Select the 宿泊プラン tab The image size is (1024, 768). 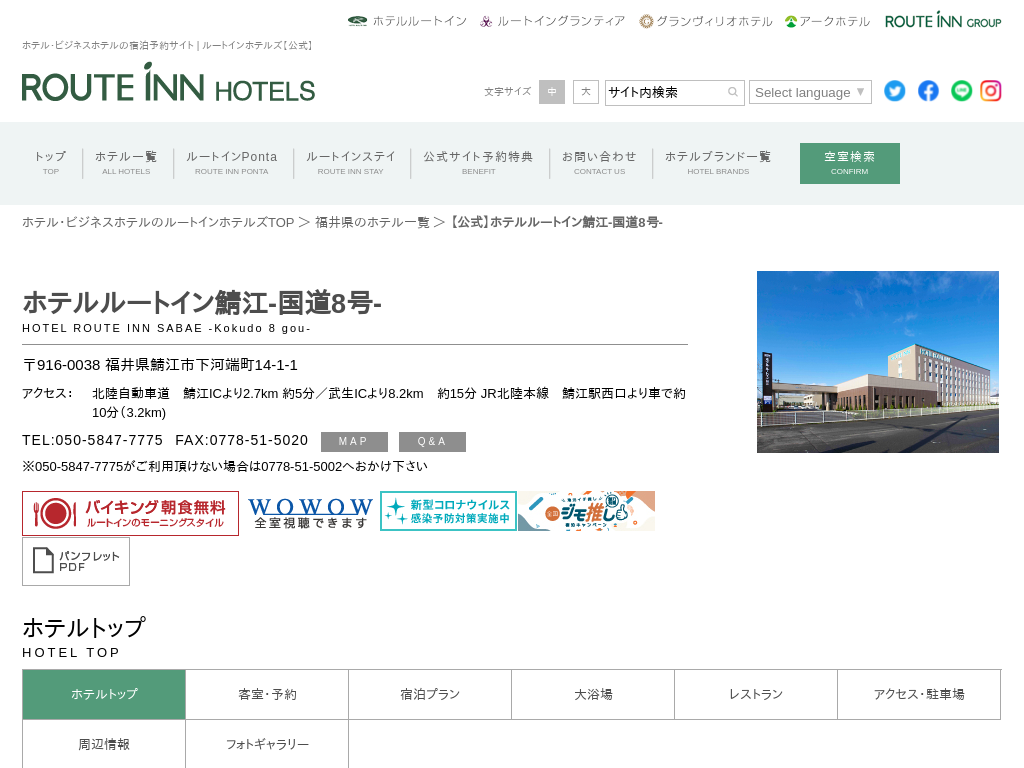pos(430,694)
